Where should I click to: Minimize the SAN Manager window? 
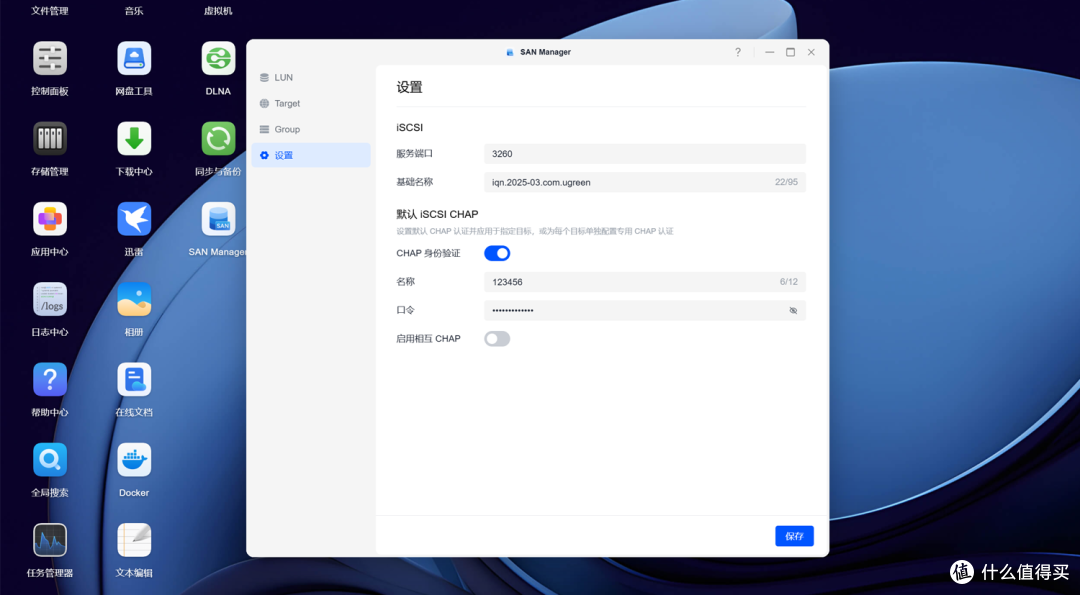769,52
